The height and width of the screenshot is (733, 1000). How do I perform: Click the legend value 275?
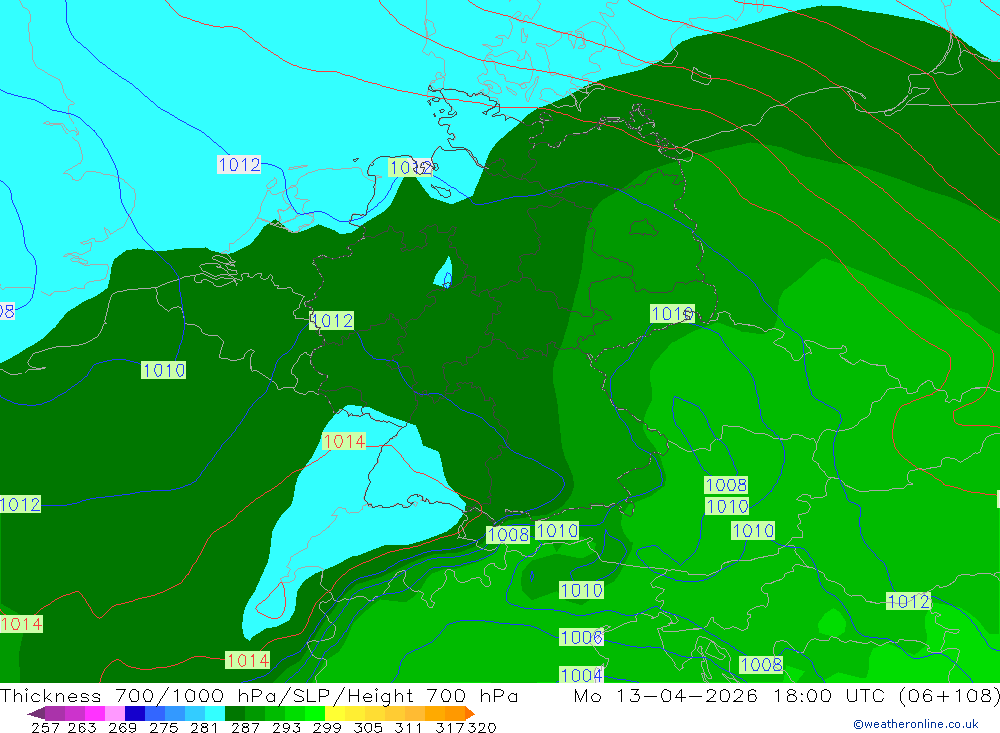coord(163,728)
